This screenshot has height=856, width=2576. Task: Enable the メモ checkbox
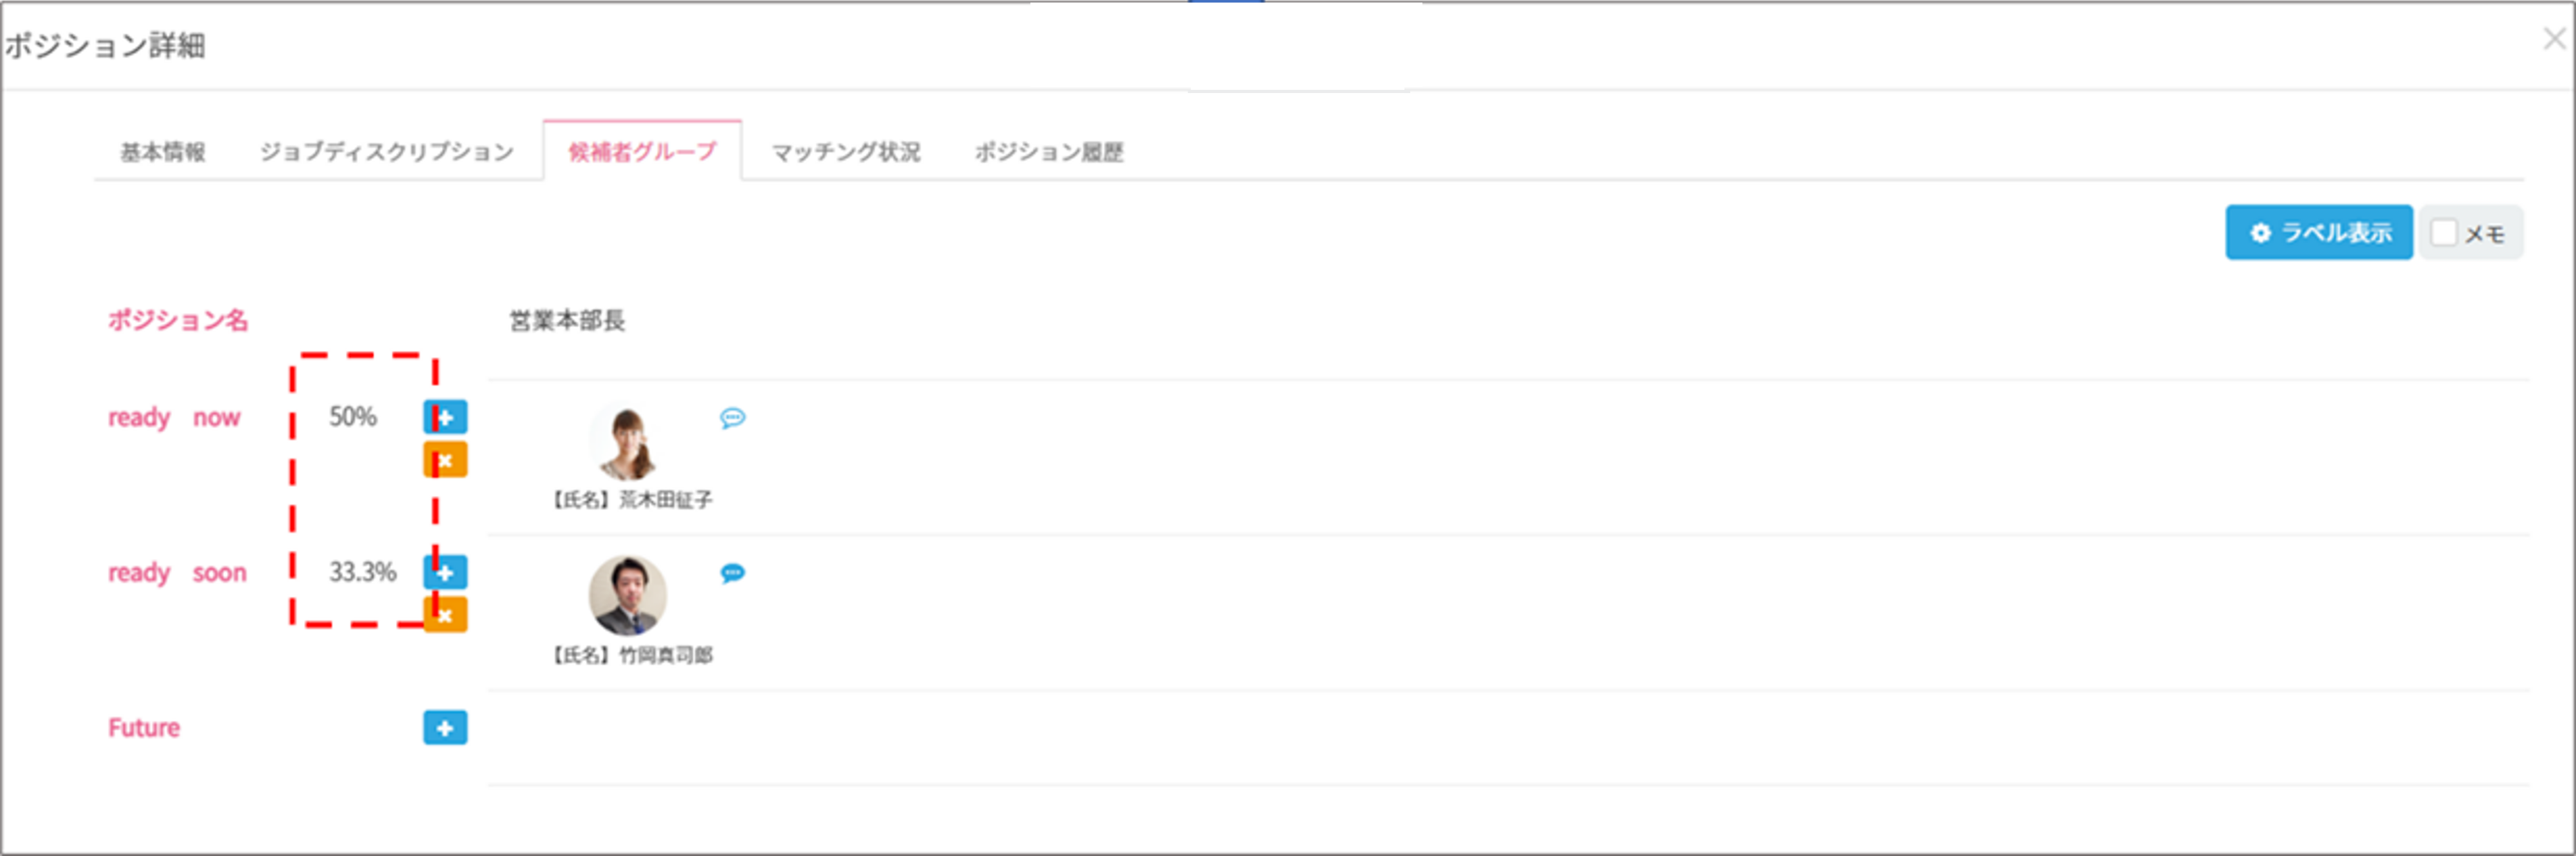coord(2443,233)
